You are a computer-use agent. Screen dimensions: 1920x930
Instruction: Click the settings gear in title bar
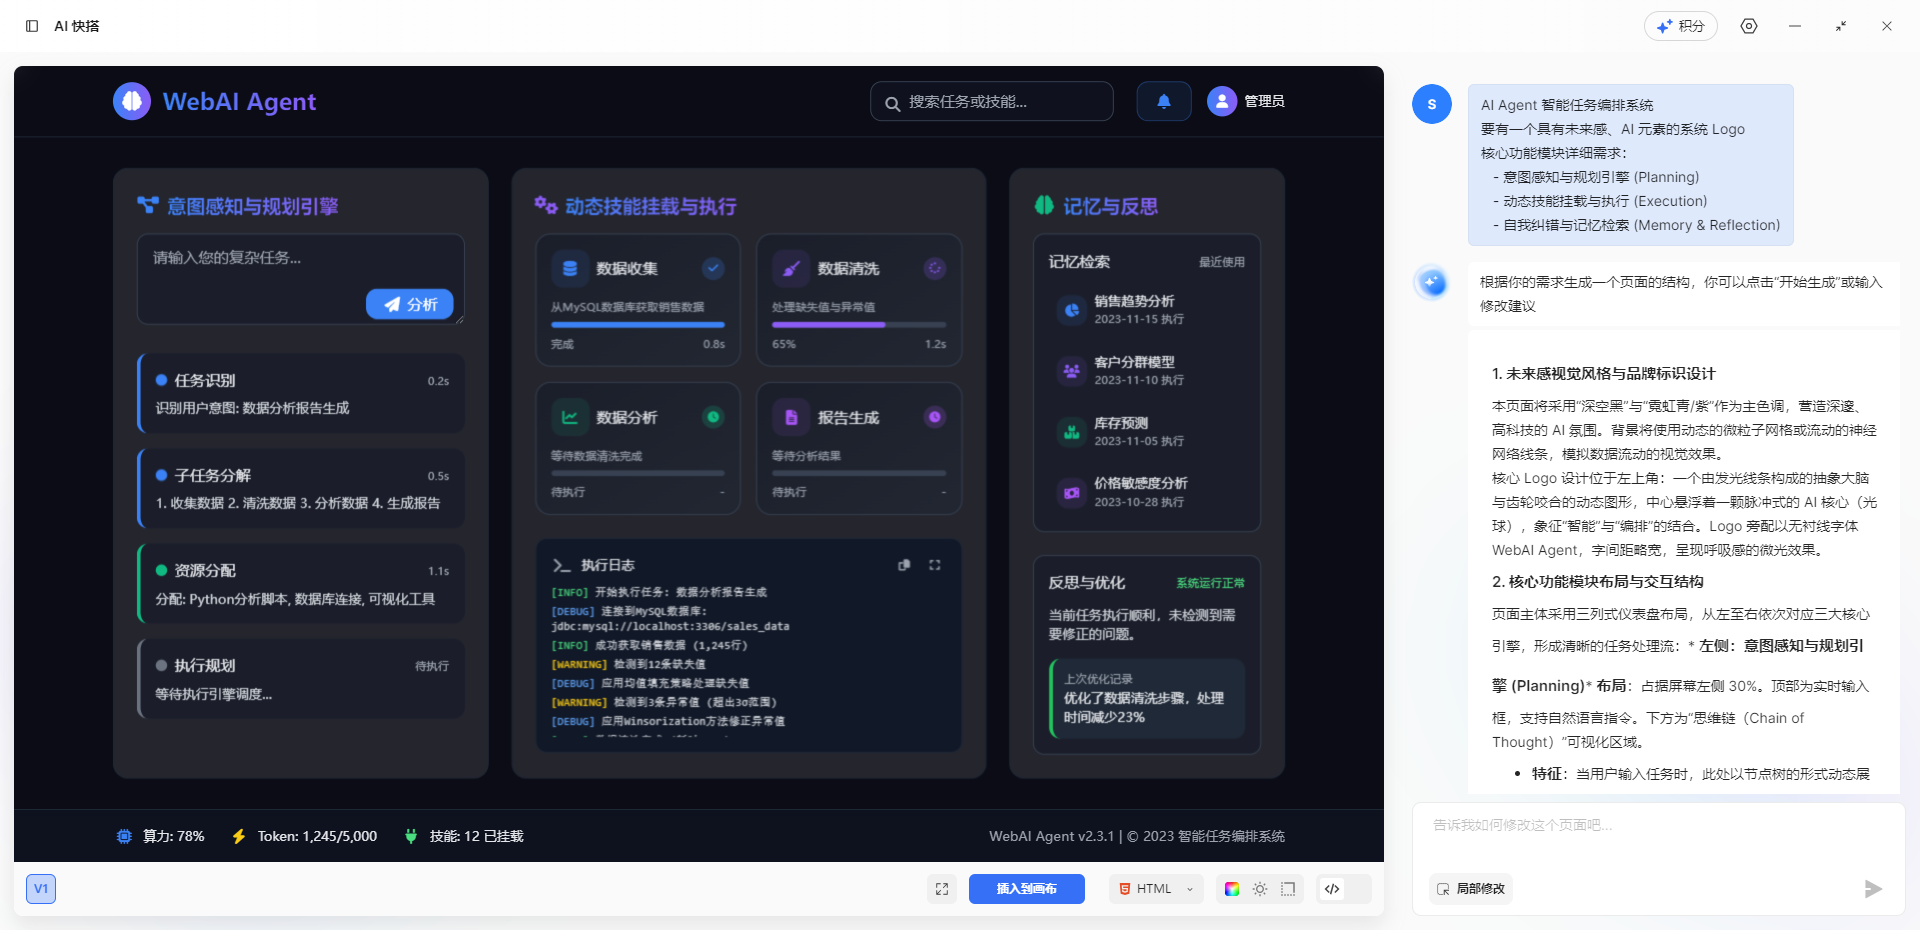point(1749,26)
